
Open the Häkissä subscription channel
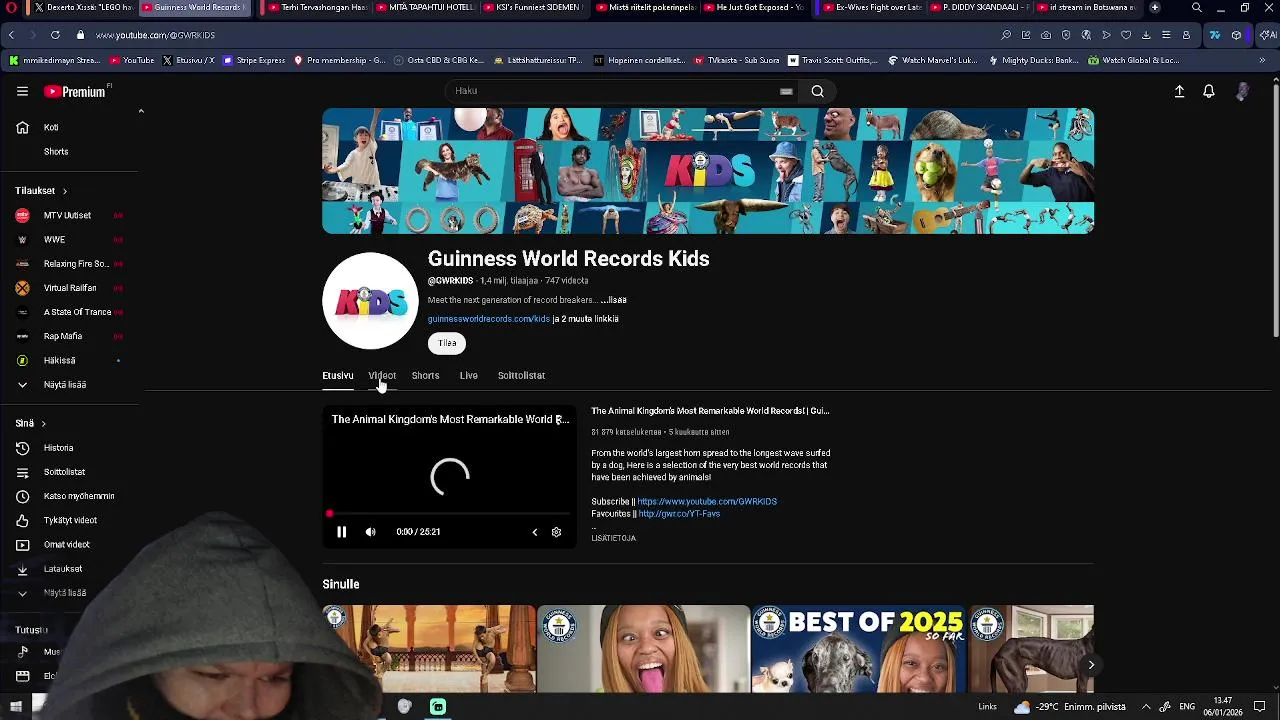coord(59,360)
